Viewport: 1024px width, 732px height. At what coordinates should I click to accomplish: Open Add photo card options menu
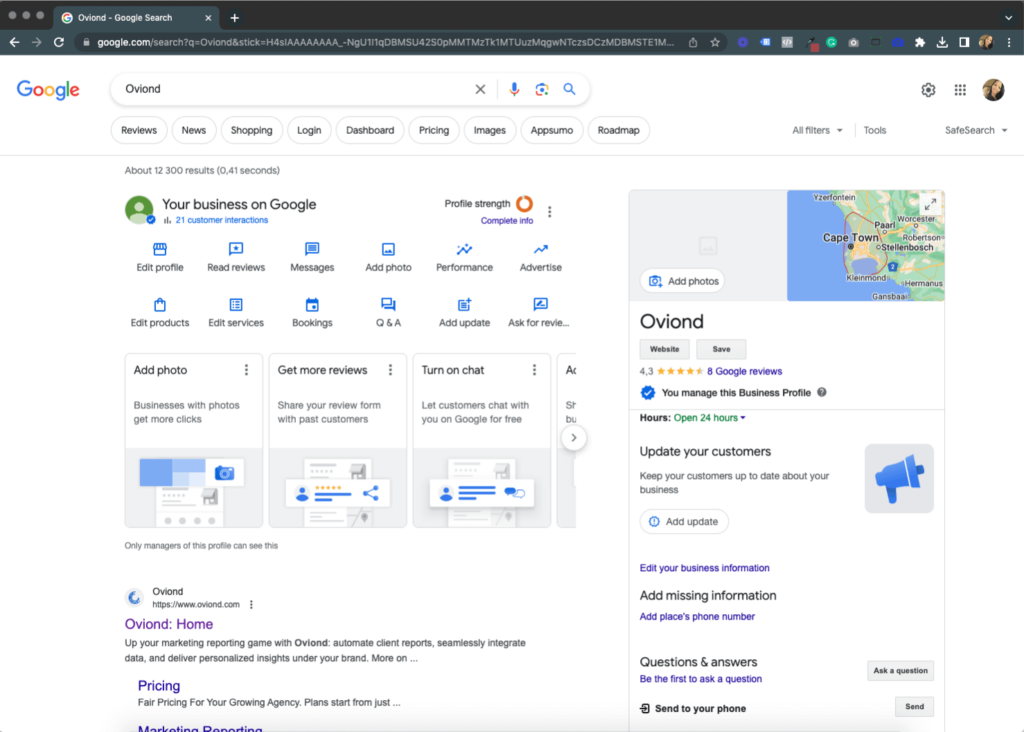[x=246, y=370]
